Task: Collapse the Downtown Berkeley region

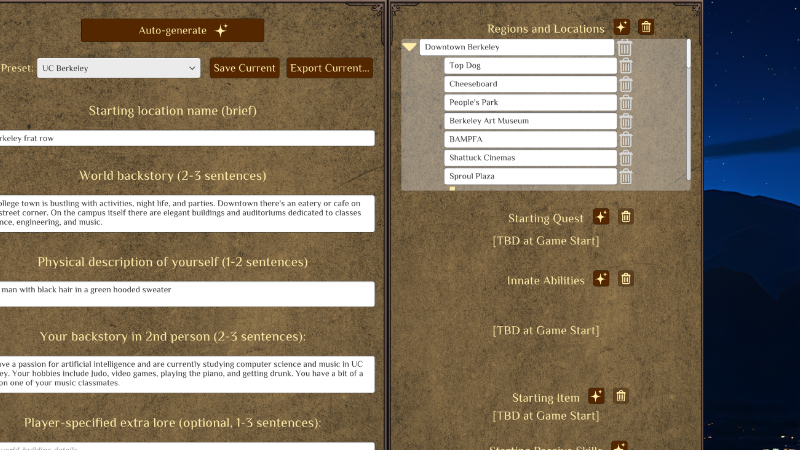Action: [x=409, y=47]
